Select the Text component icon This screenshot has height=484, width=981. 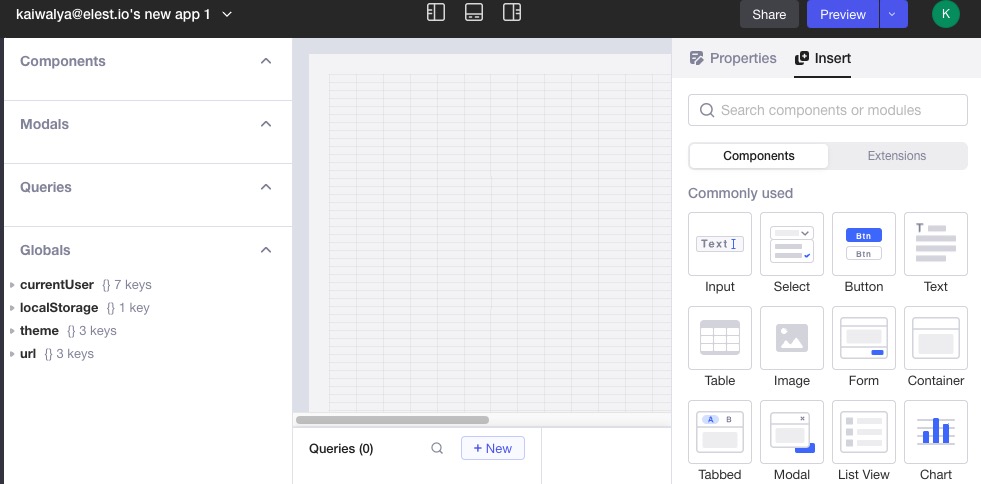pyautogui.click(x=935, y=244)
